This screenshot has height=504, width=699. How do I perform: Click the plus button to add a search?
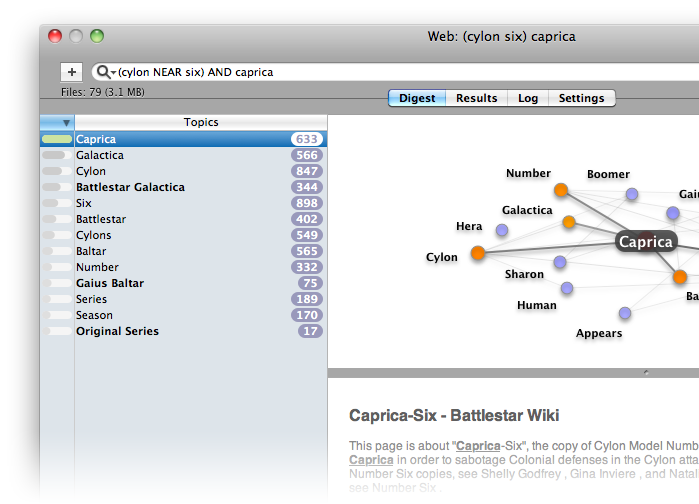click(x=71, y=72)
